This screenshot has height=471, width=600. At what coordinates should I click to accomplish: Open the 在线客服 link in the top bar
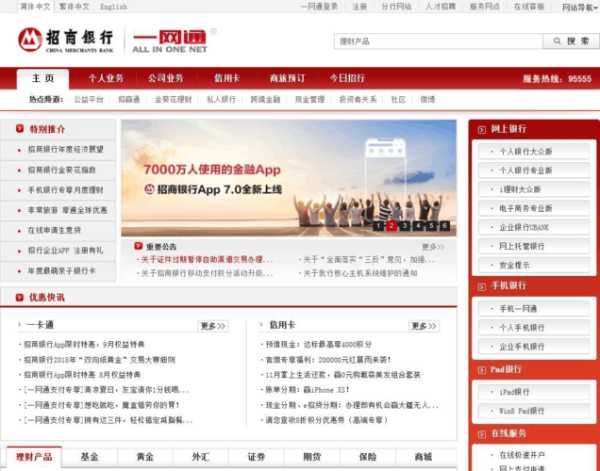tap(529, 7)
